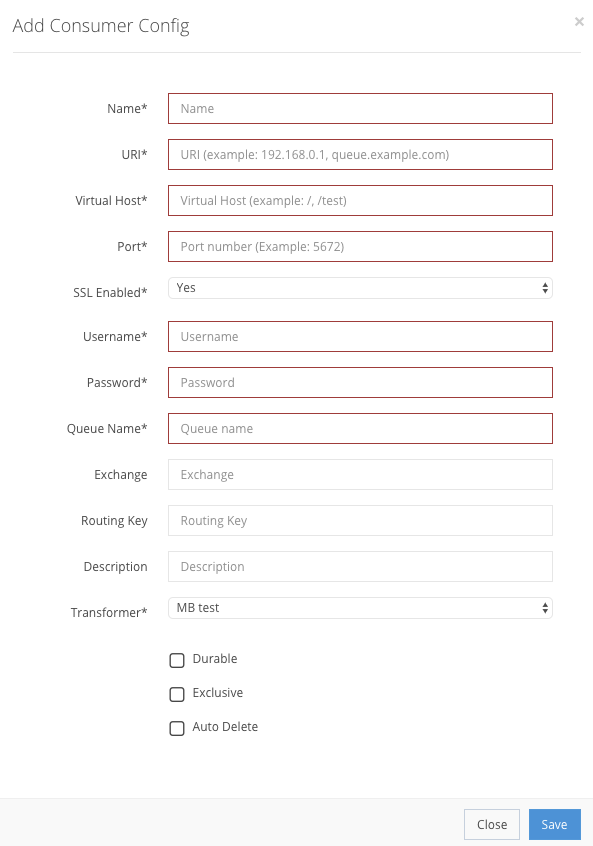
Task: Focus the Port number field
Action: (x=360, y=247)
